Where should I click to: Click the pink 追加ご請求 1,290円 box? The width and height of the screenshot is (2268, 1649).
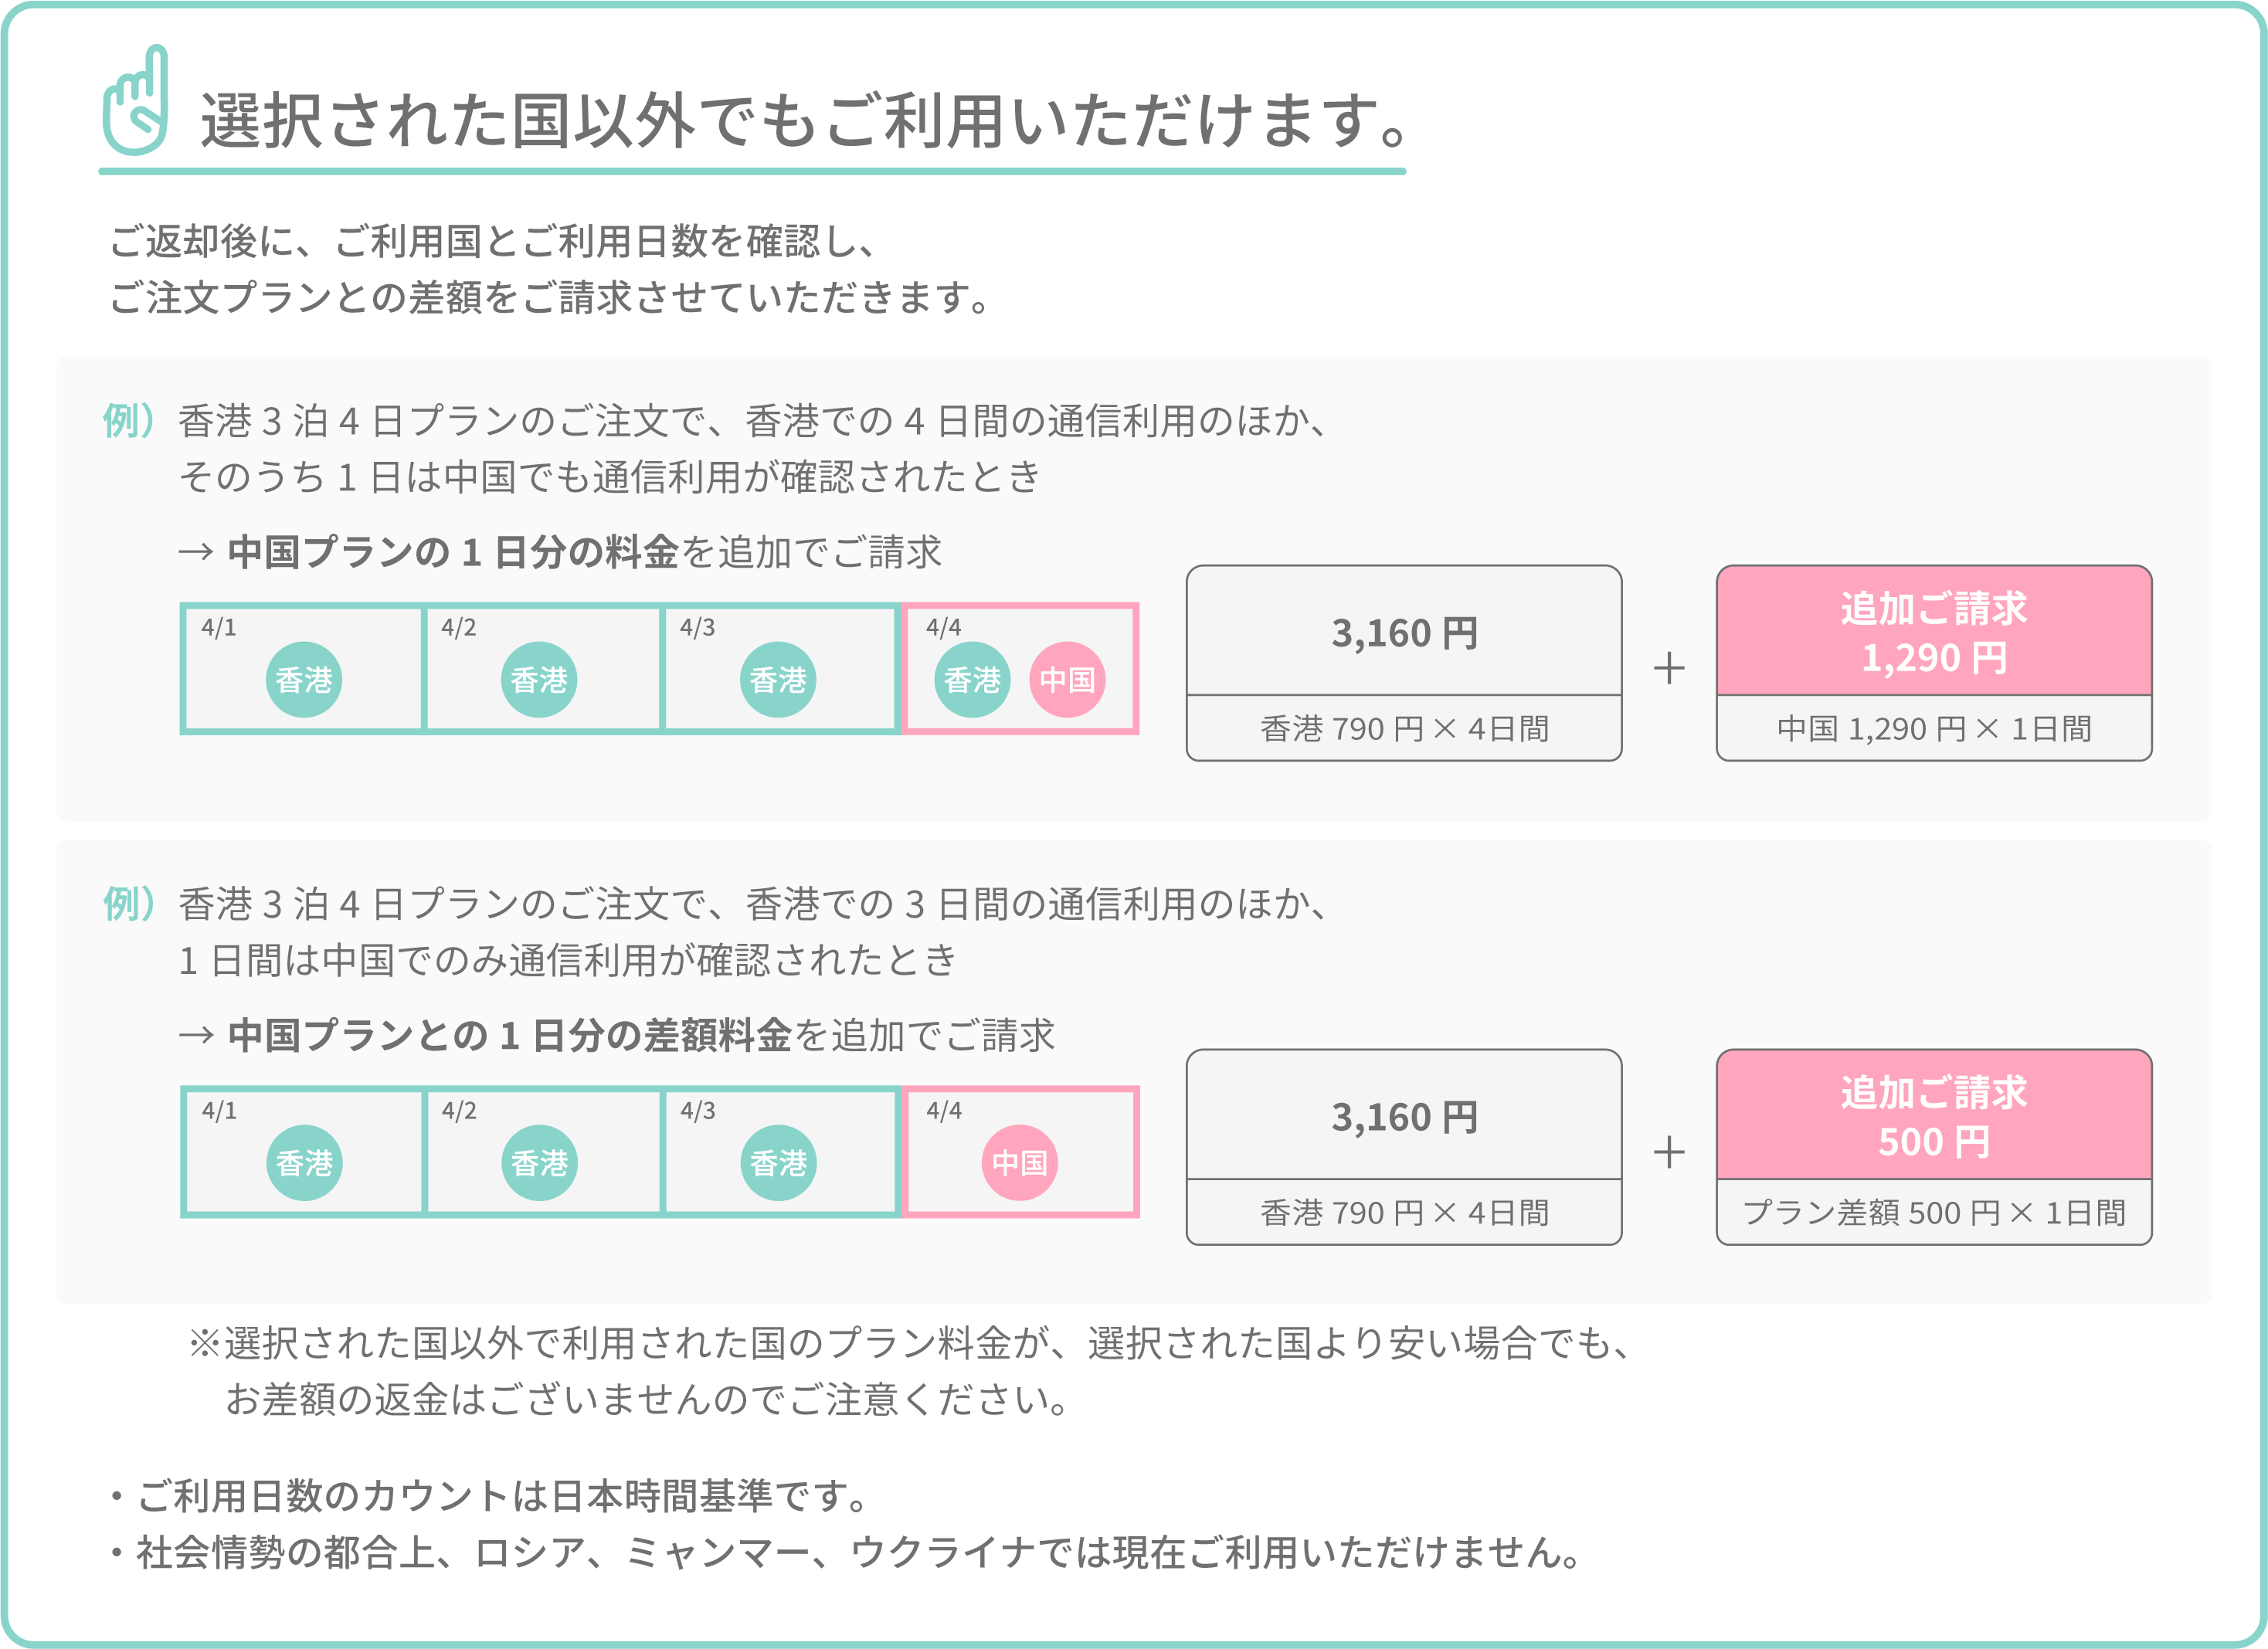click(1934, 631)
